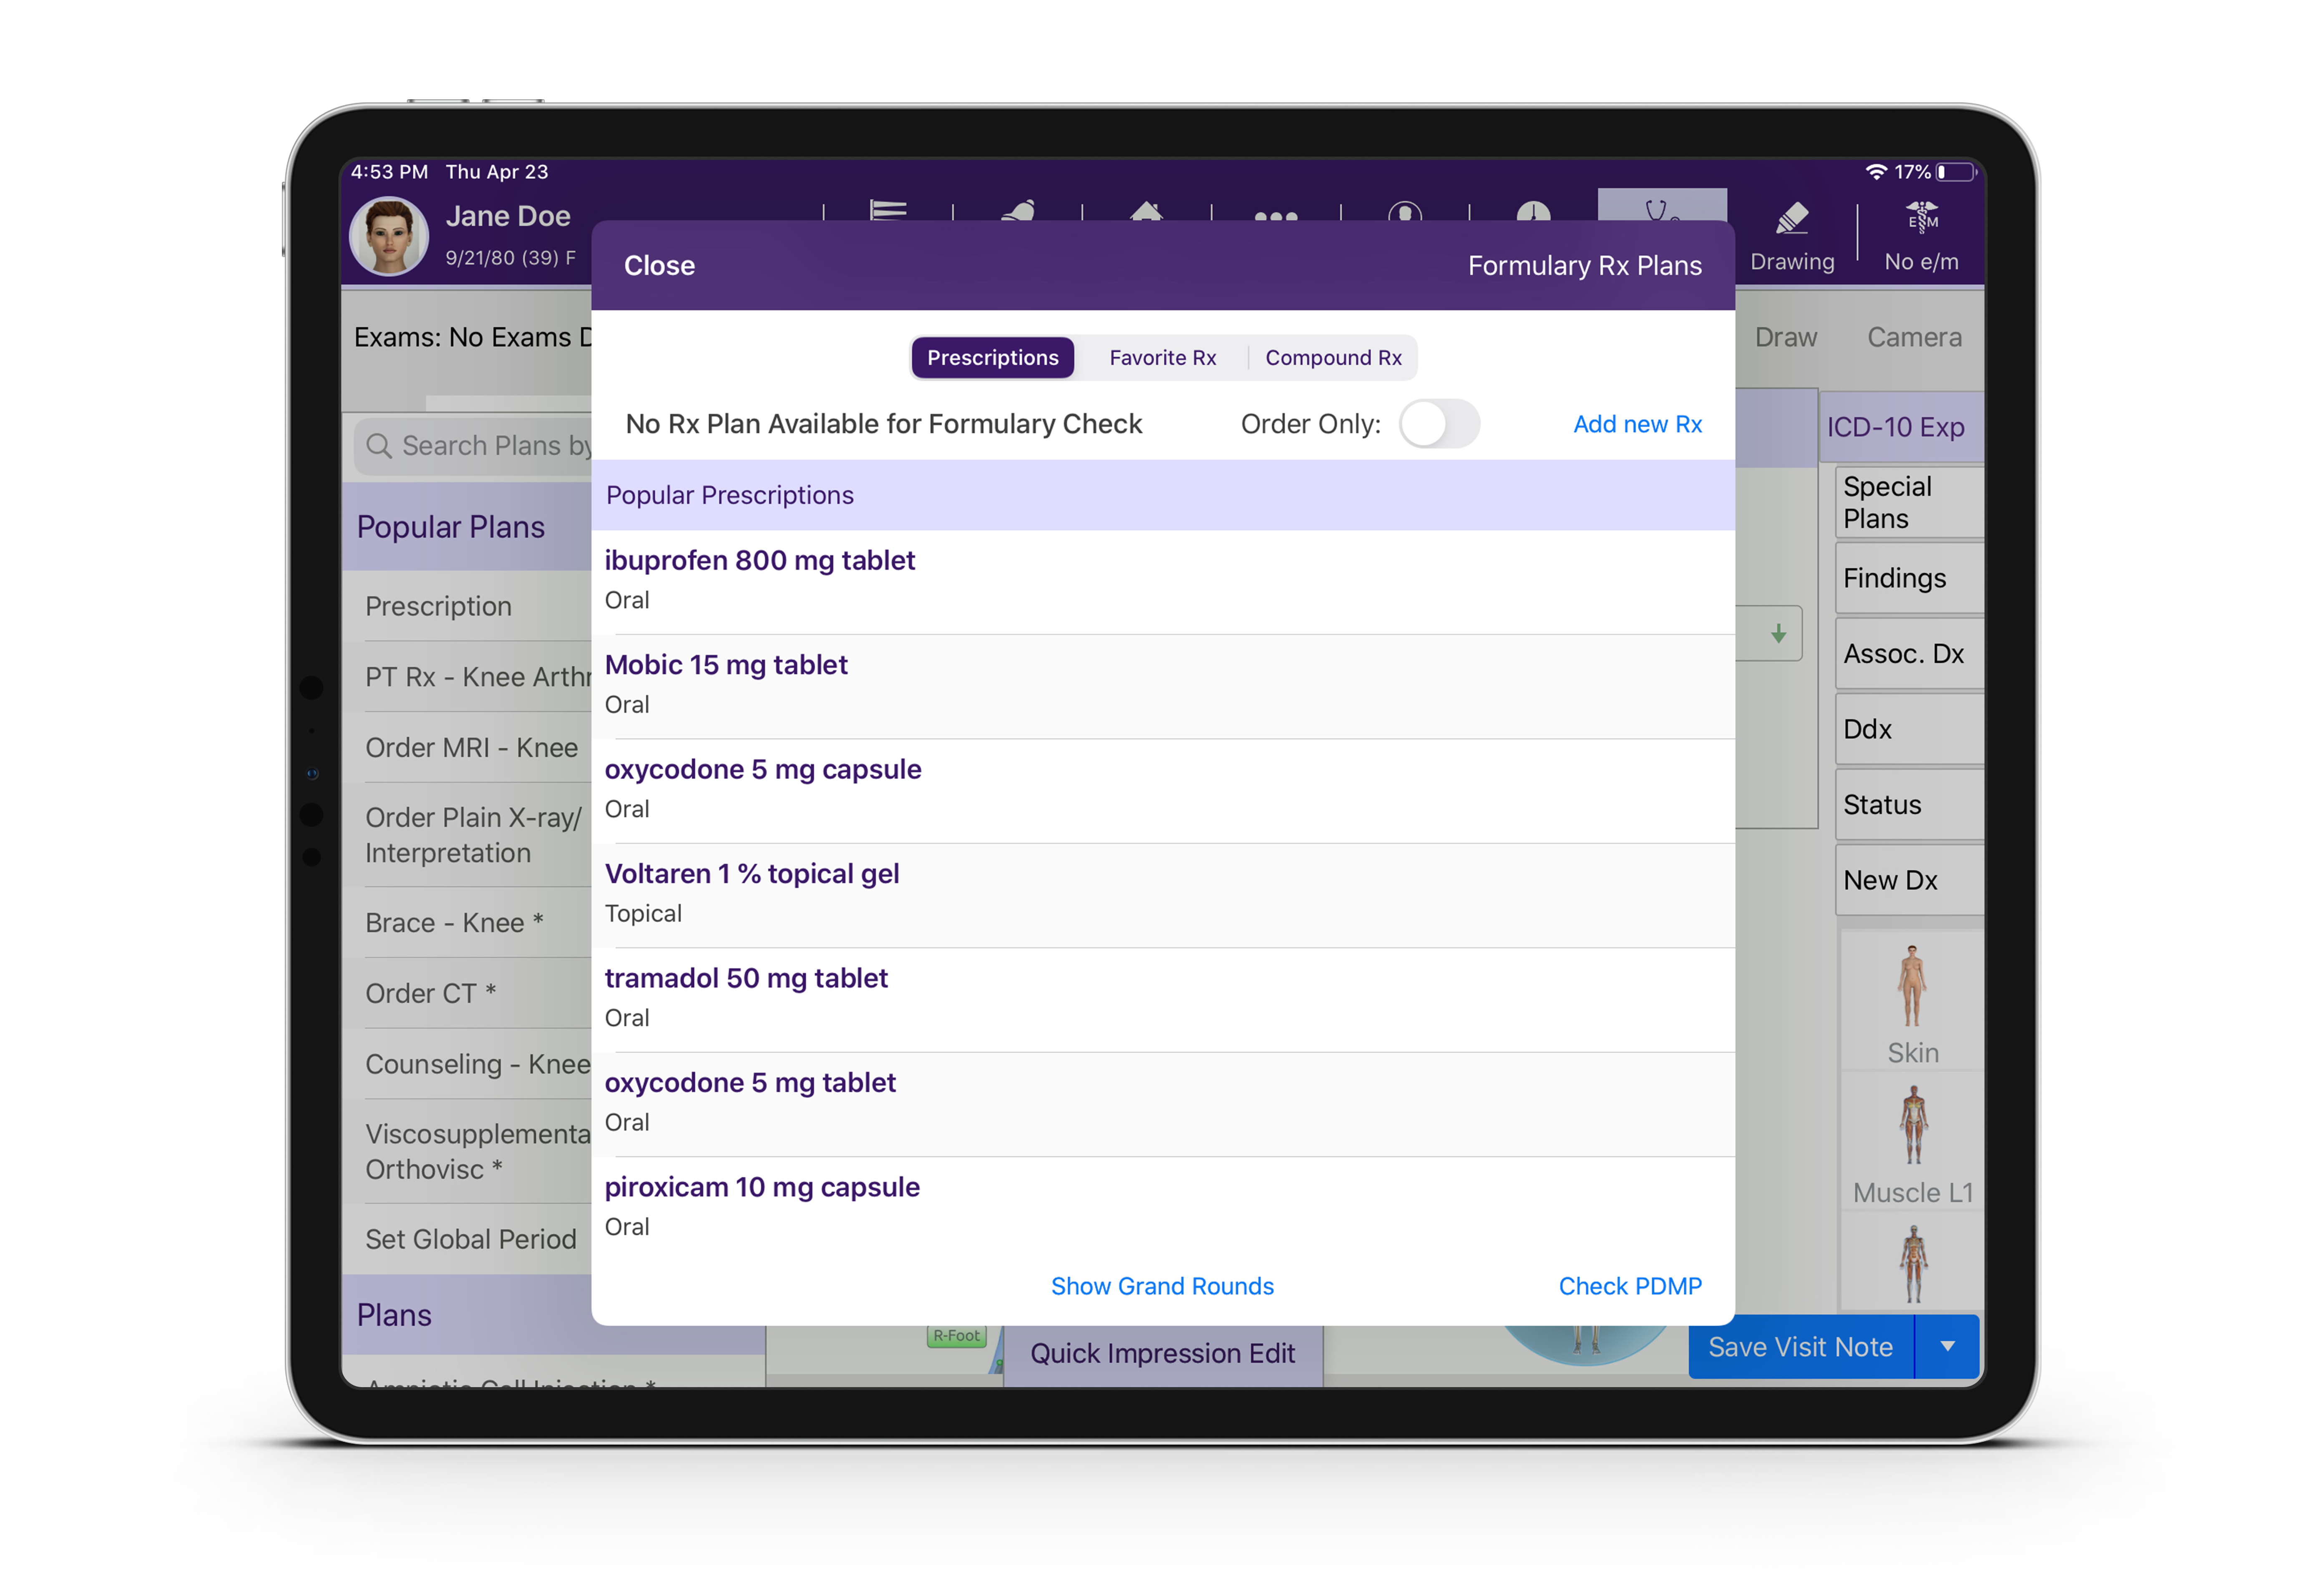Select tramadol 50 mg tablet
Screen dimensions: 2324x1574
pos(1162,1000)
